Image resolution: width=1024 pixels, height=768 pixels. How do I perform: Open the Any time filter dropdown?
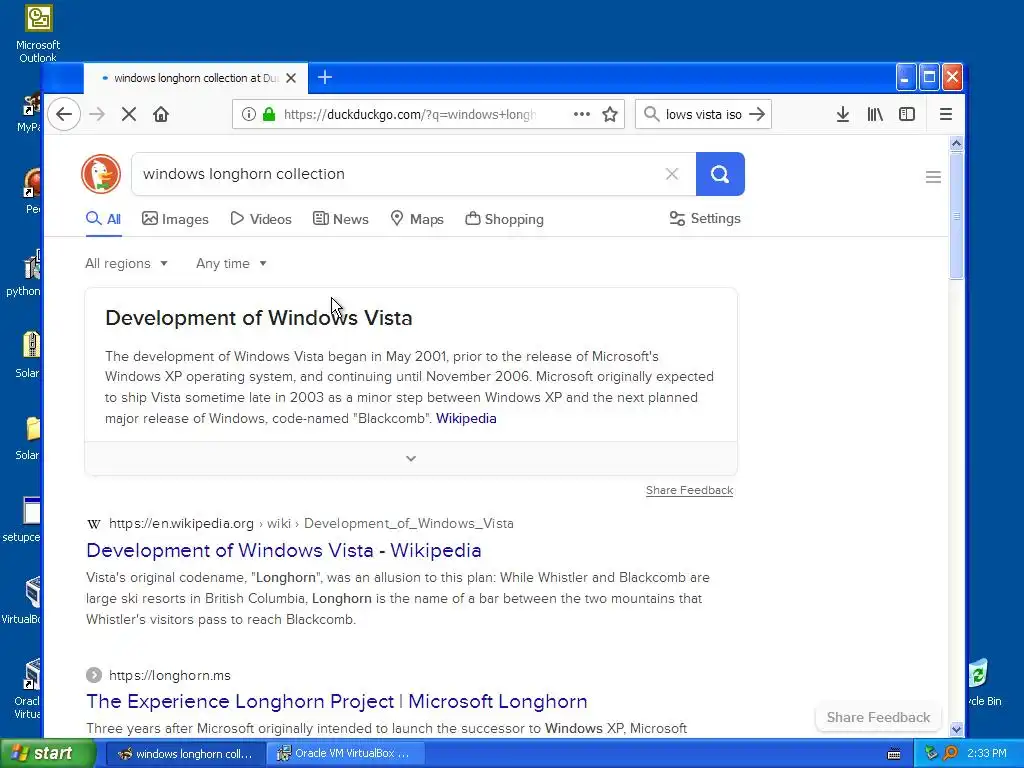[231, 263]
